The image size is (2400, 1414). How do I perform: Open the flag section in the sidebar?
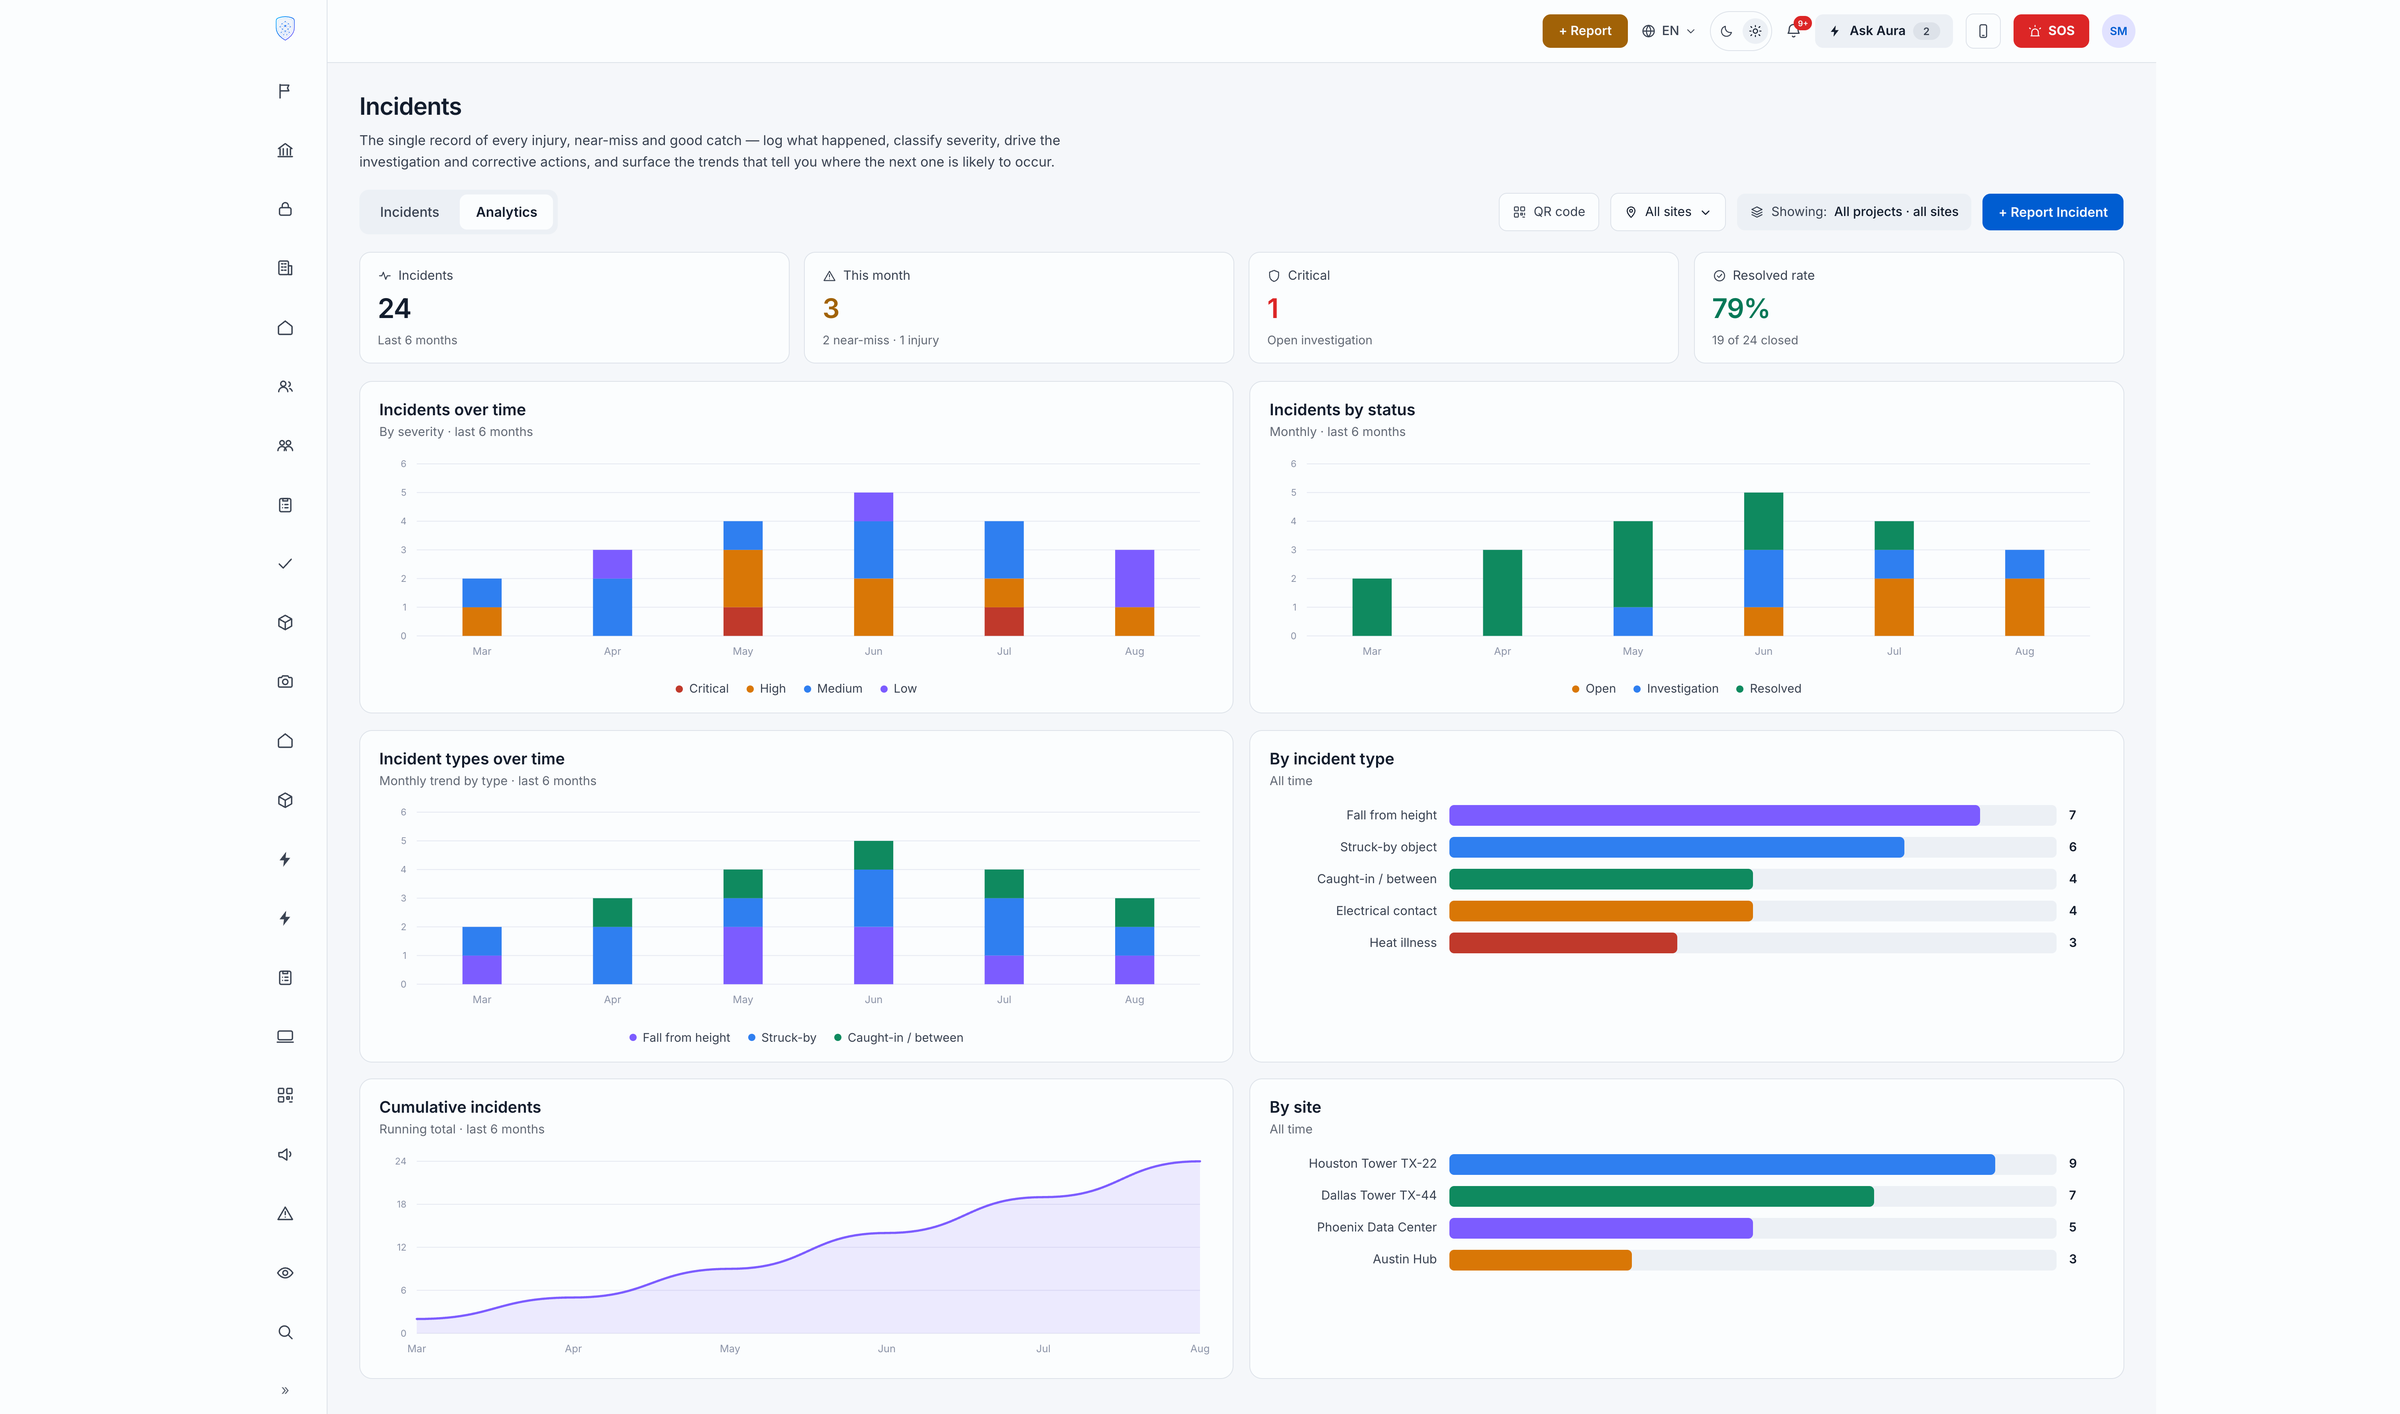pos(285,91)
